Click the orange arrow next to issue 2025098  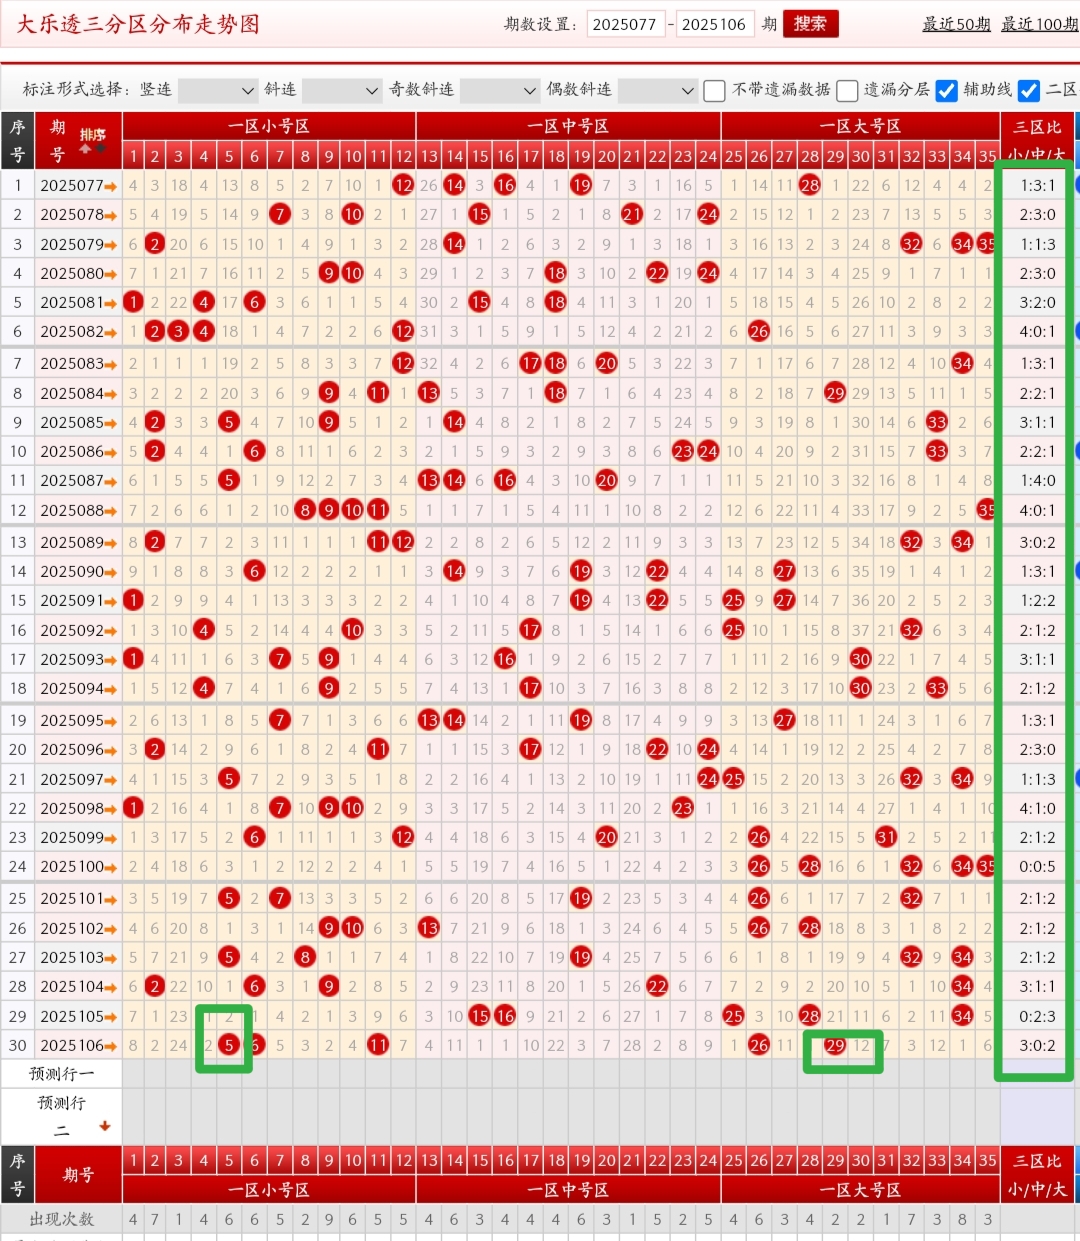click(110, 809)
